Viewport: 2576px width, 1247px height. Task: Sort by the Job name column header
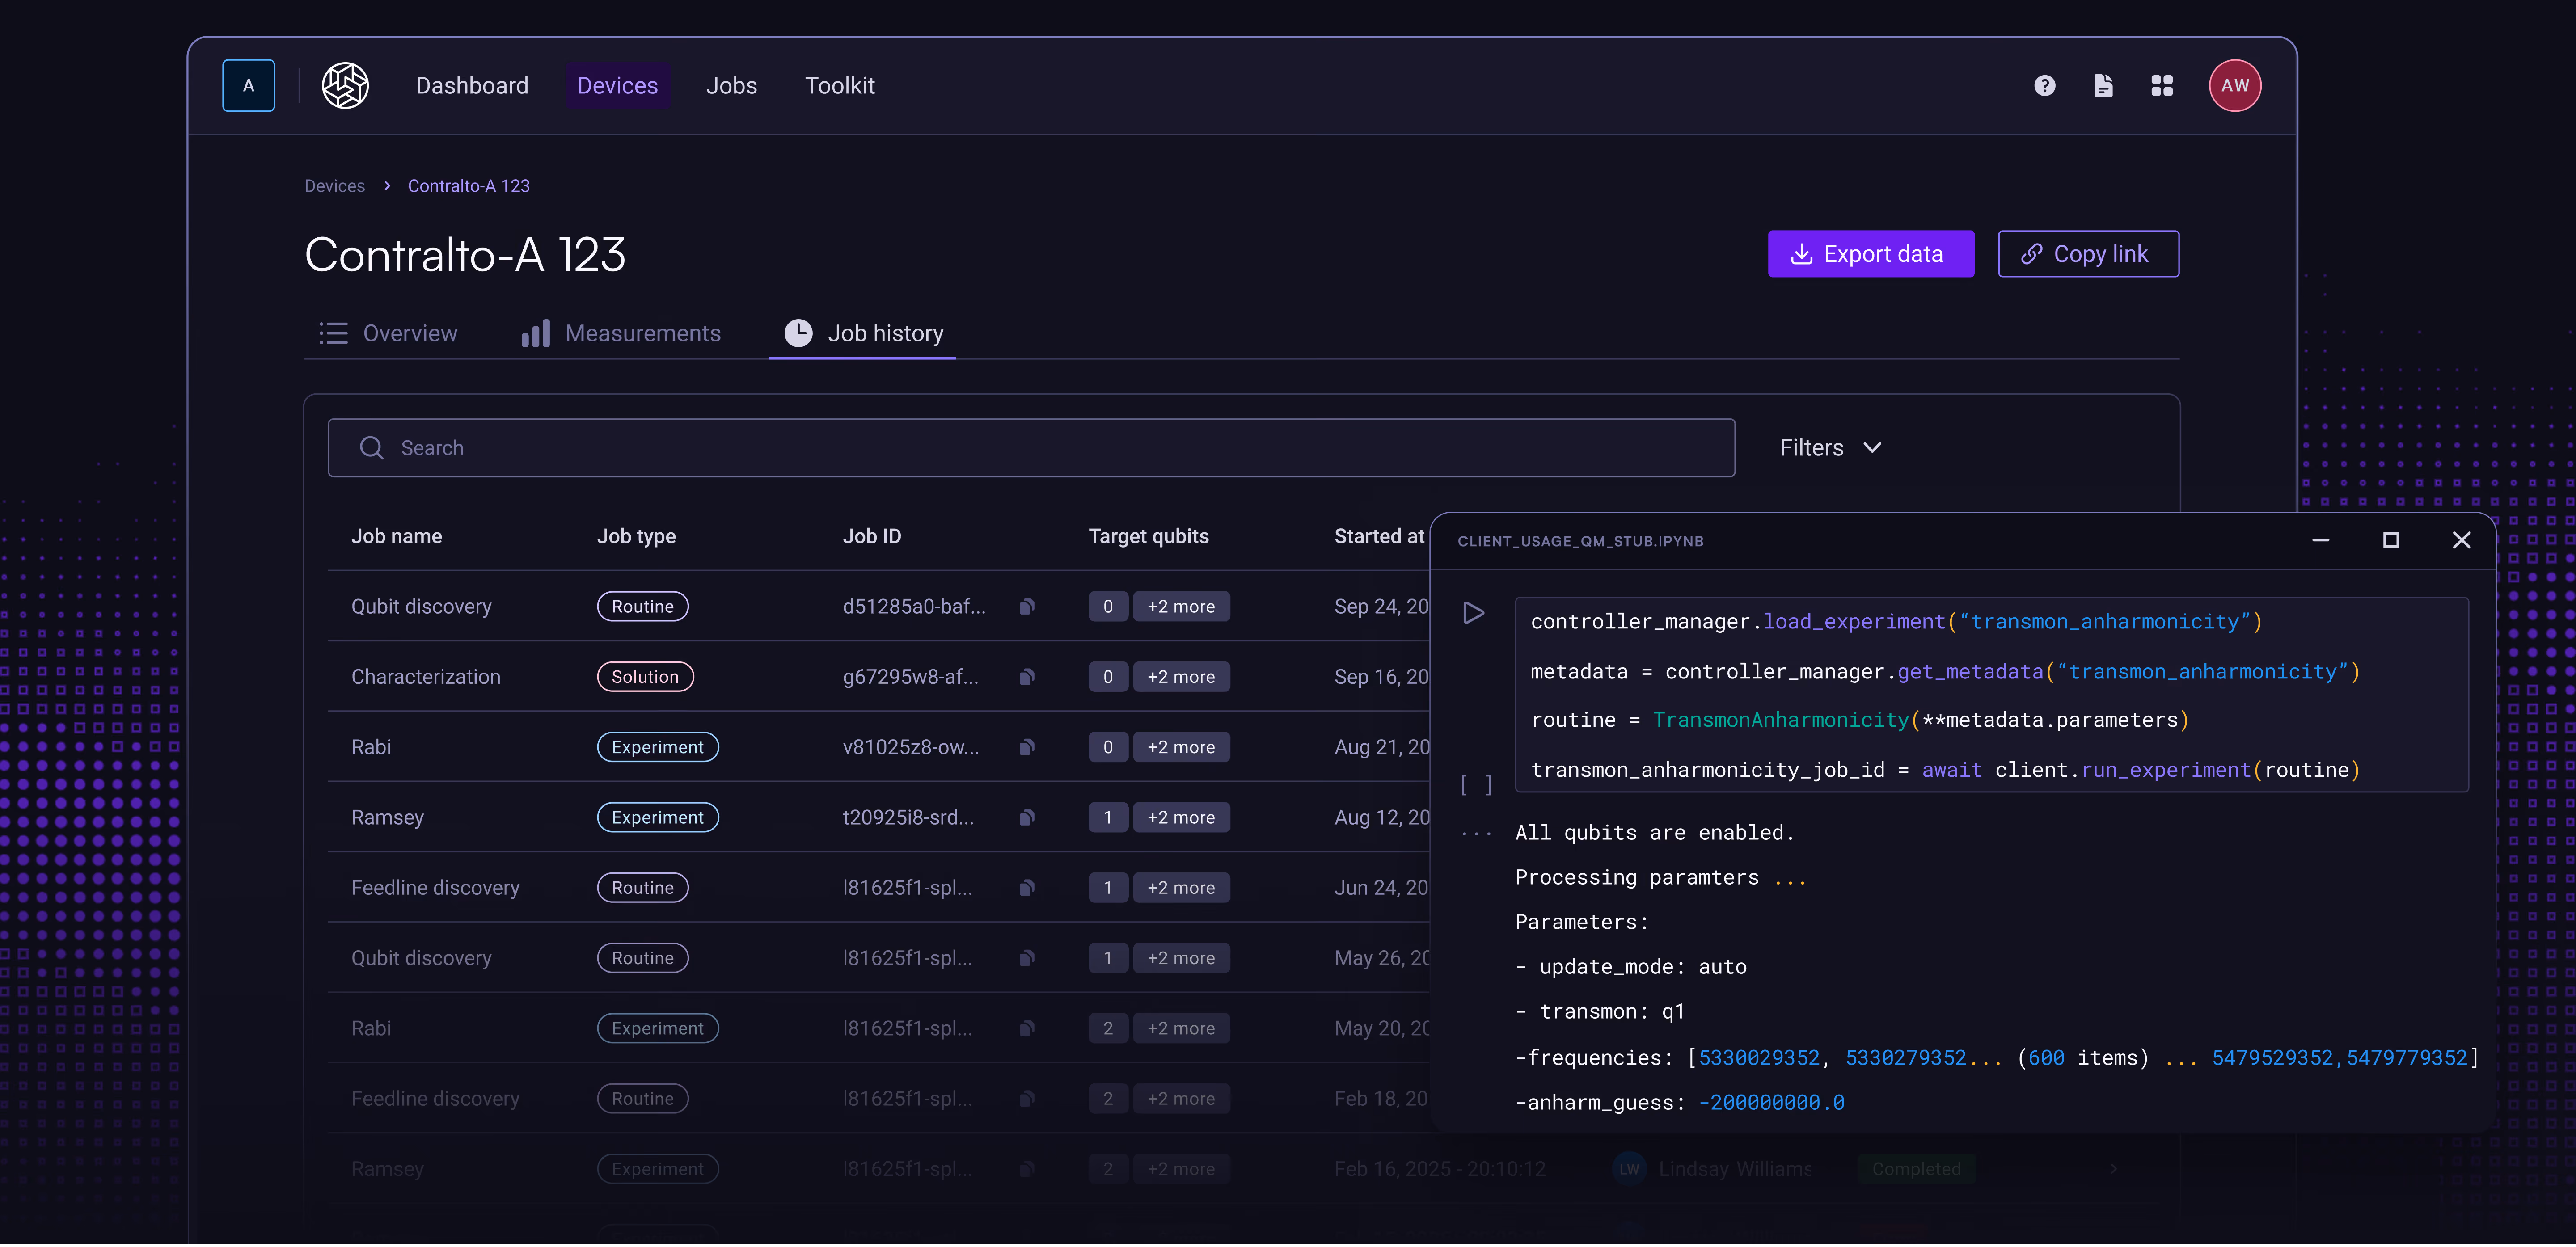[396, 537]
